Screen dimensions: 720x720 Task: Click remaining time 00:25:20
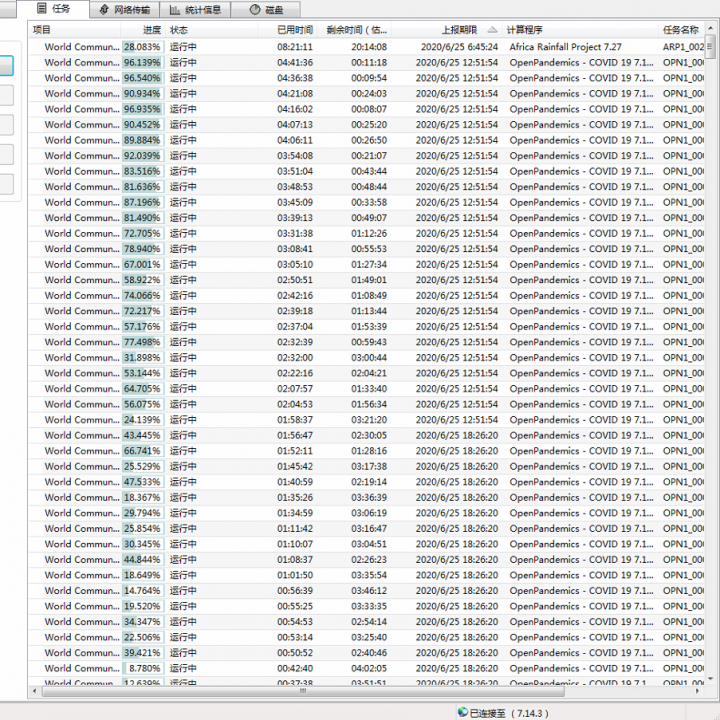pos(369,125)
